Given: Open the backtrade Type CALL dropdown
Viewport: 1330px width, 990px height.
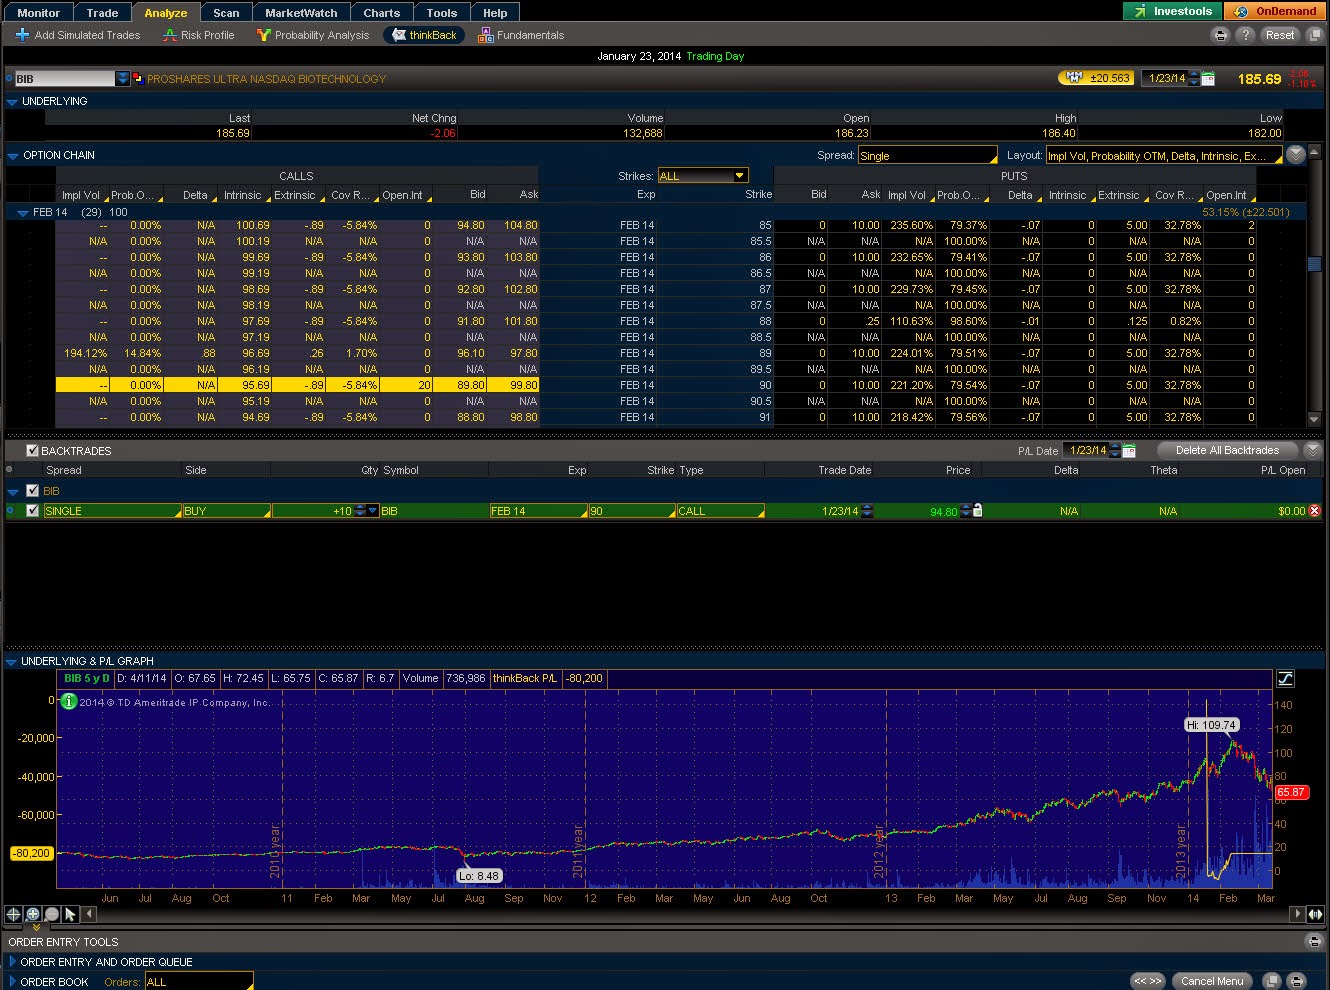Looking at the screenshot, I should (x=721, y=511).
